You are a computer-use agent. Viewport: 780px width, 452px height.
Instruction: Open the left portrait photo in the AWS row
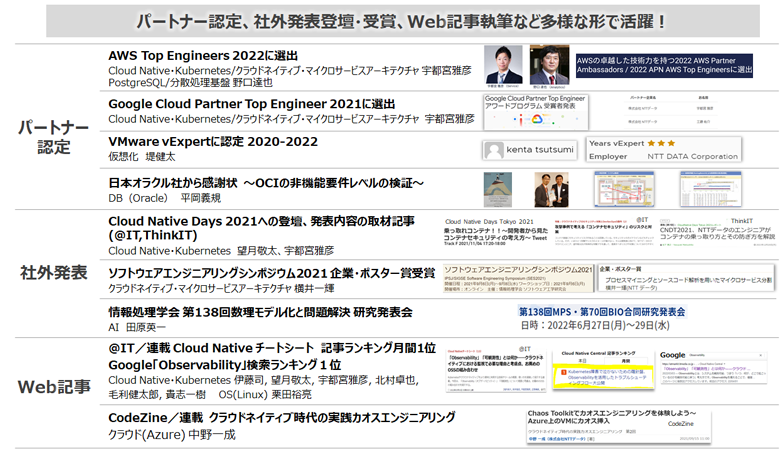tap(503, 66)
